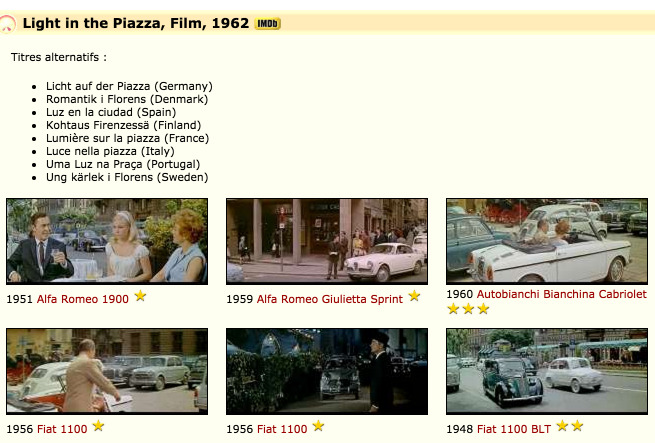Open the white Giulietta Sprint street thumbnail
The width and height of the screenshot is (655, 443).
(327, 242)
